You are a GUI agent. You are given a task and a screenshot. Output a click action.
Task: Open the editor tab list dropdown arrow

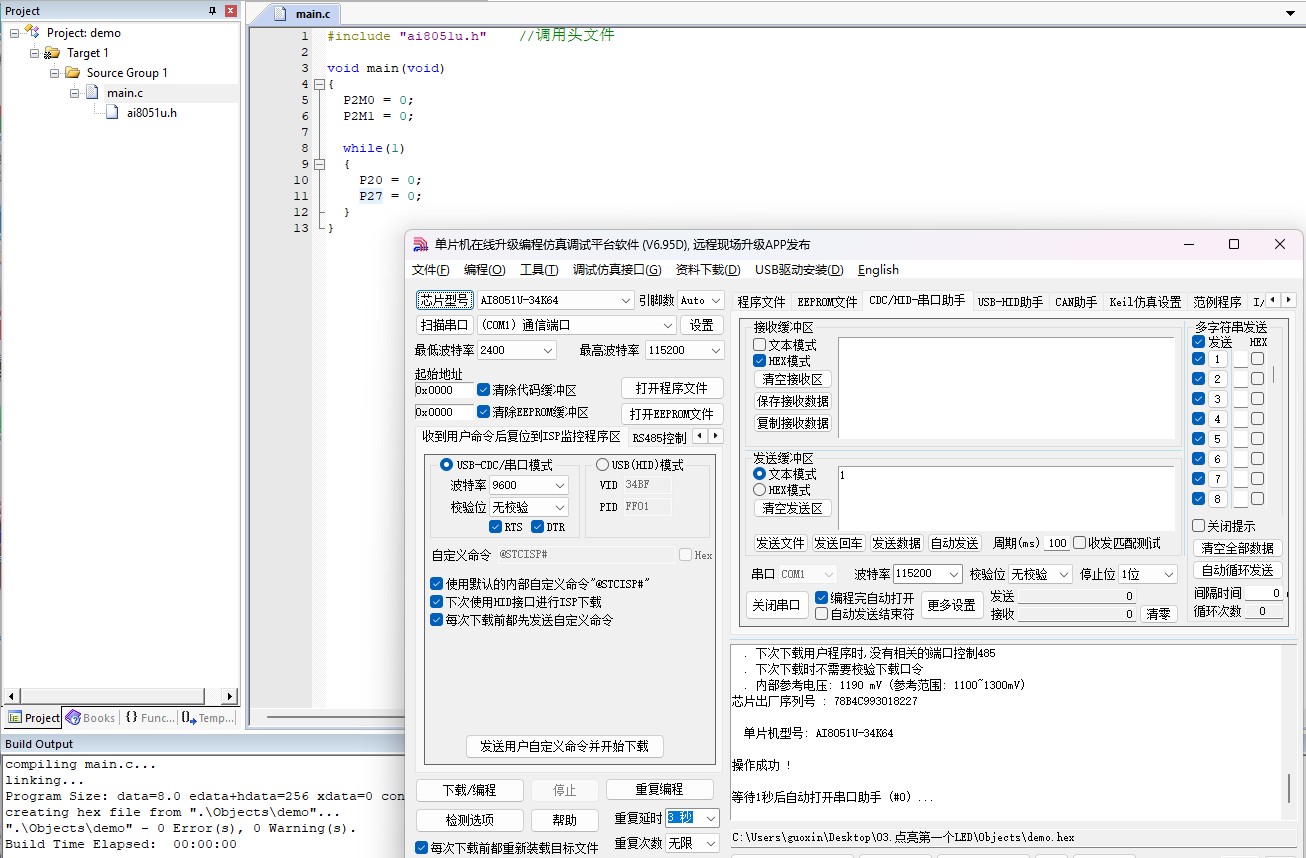pos(1291,13)
